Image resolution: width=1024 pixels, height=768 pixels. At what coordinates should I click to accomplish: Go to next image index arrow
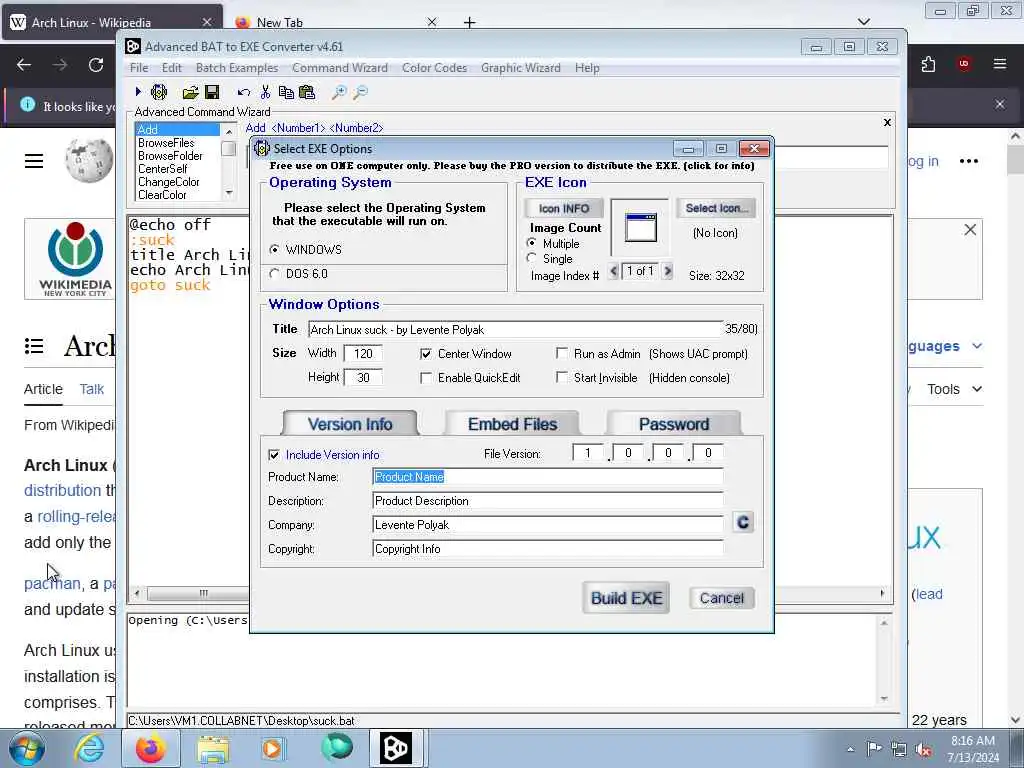pyautogui.click(x=667, y=270)
